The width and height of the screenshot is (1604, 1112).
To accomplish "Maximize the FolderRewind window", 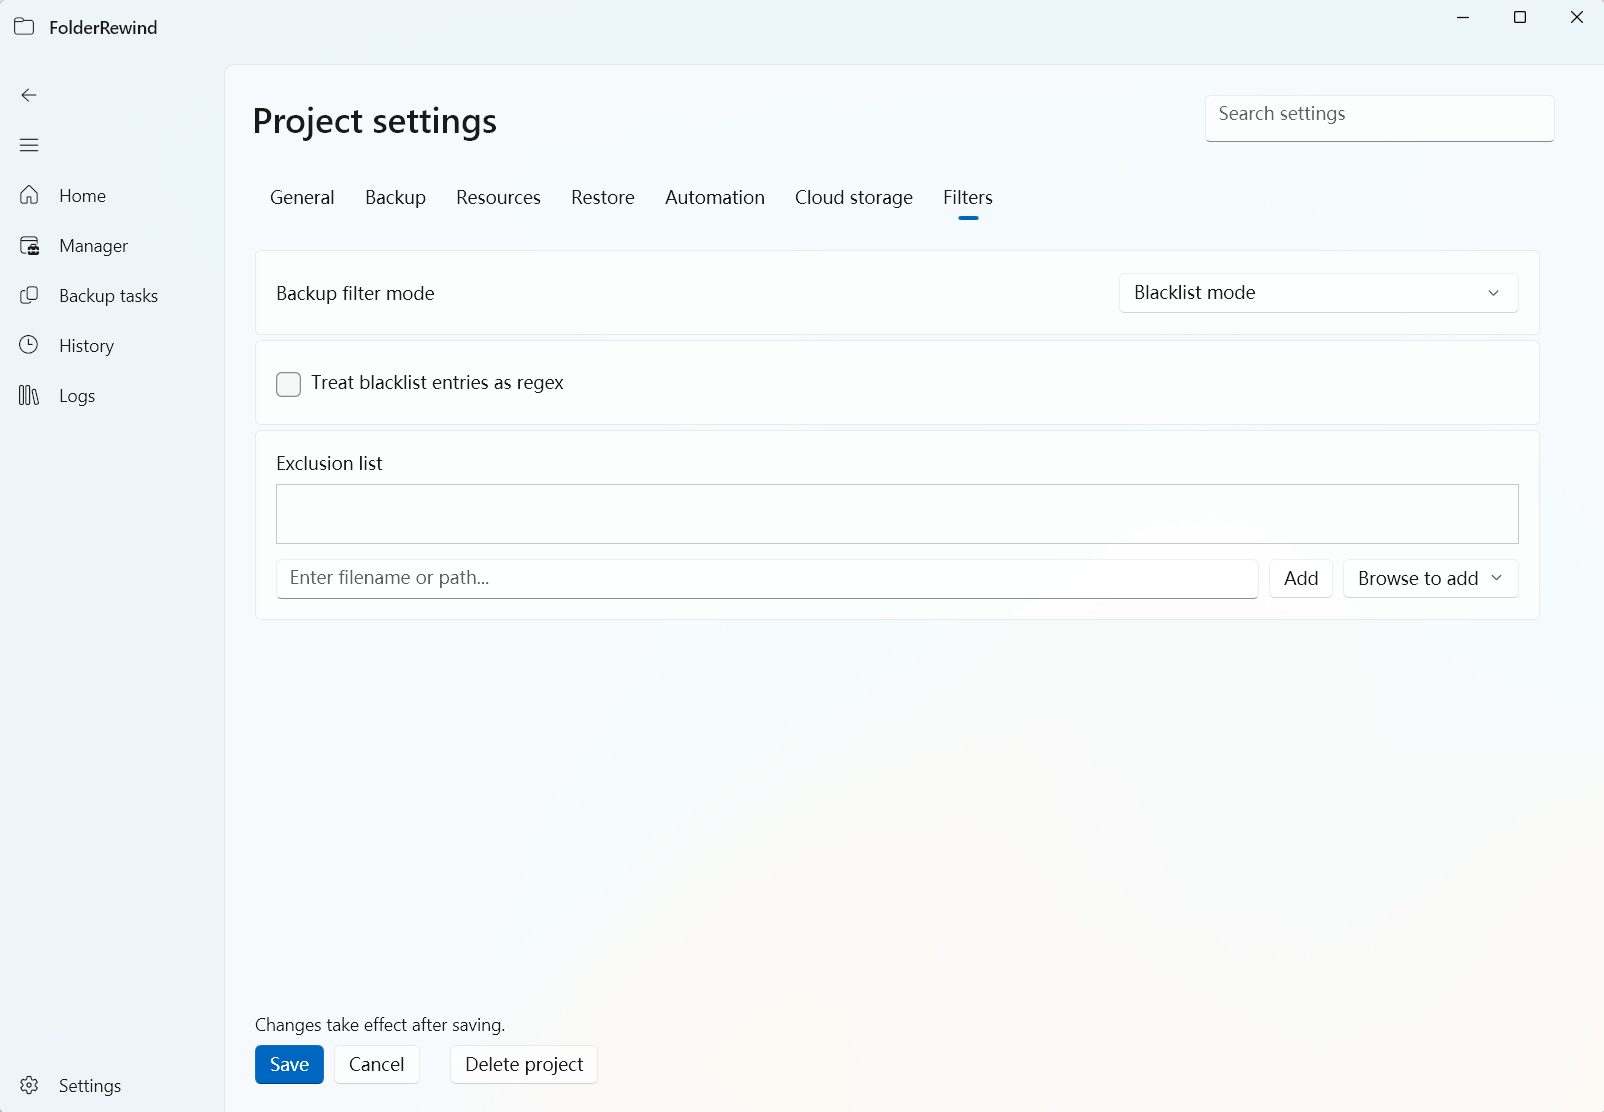I will [1520, 17].
